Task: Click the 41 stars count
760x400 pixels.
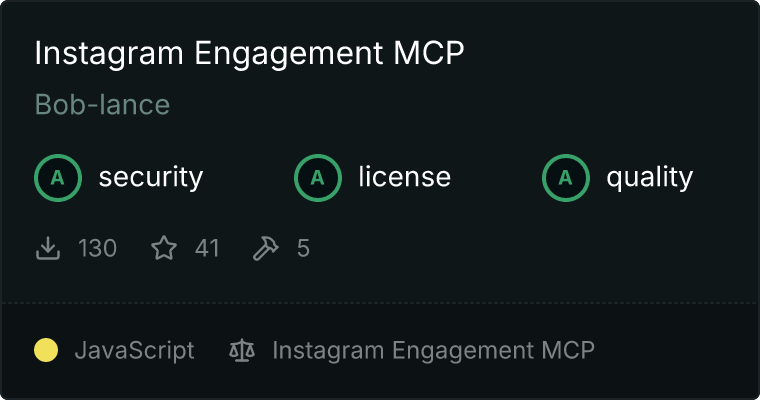Action: pos(207,248)
